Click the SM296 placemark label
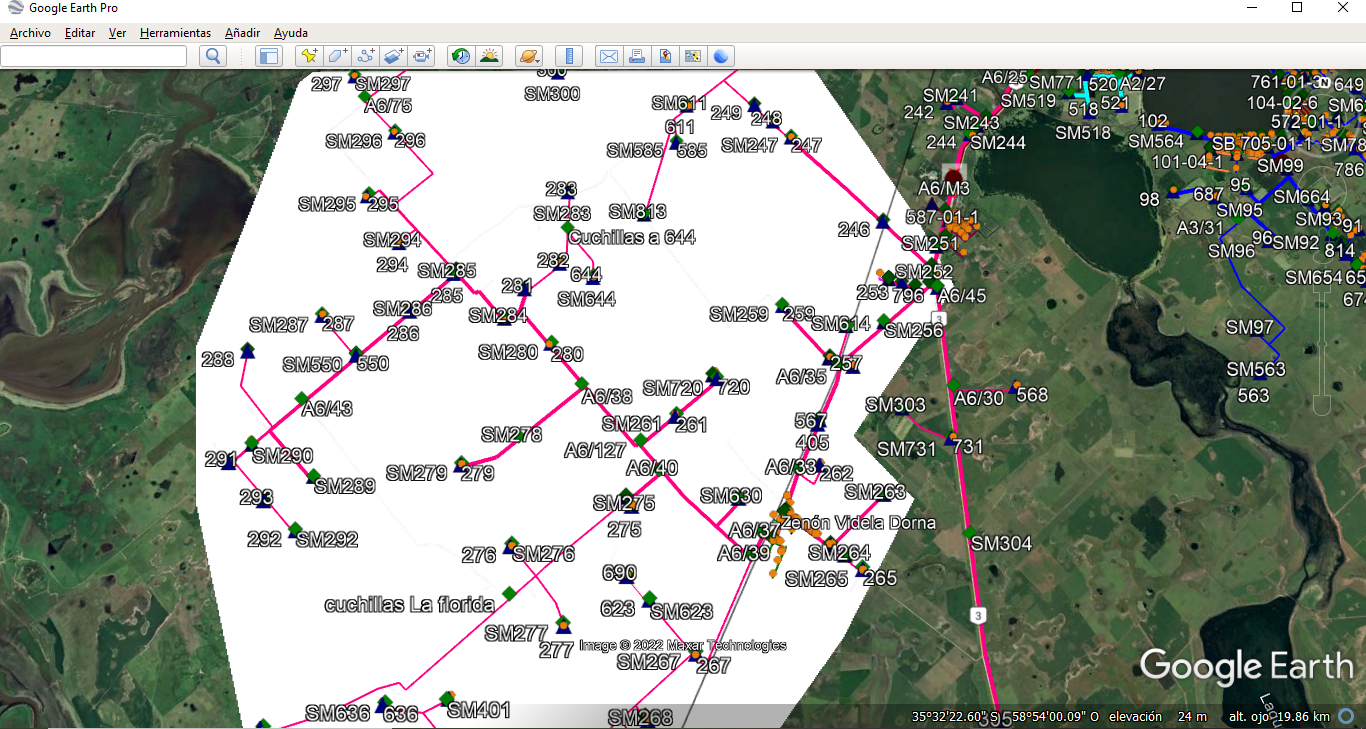This screenshot has width=1366, height=729. click(354, 141)
